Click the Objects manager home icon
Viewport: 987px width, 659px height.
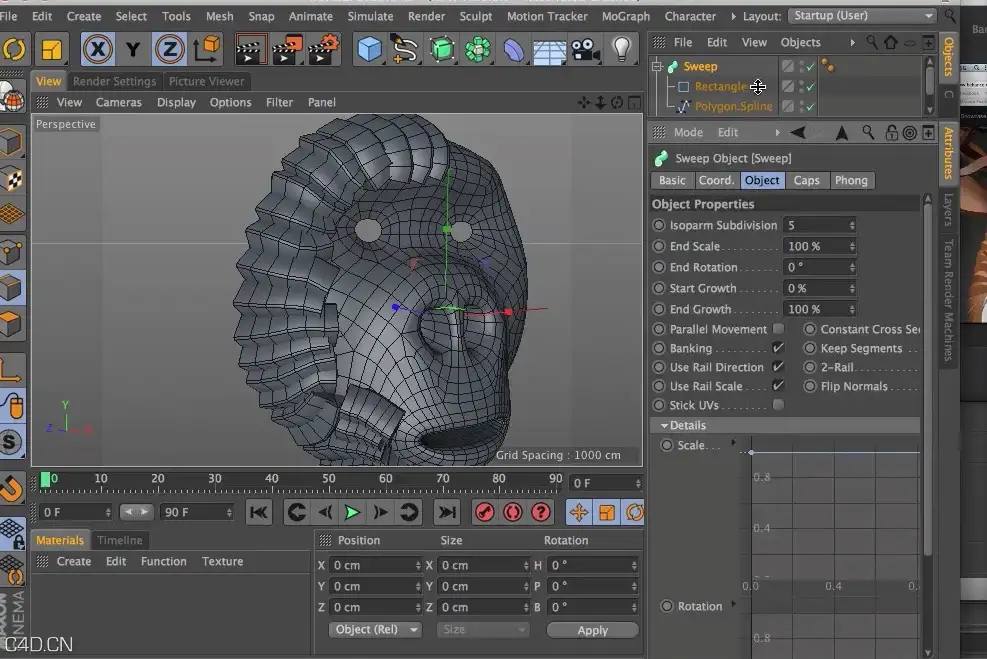890,43
